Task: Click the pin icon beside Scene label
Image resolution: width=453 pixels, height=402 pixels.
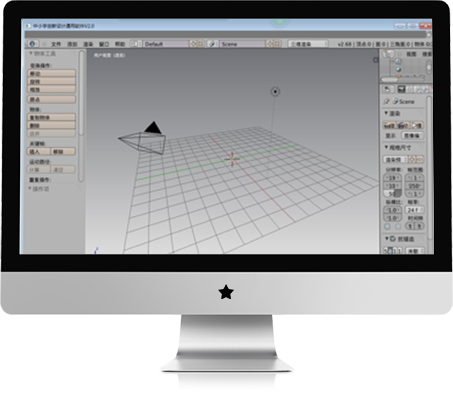Action: tap(386, 101)
